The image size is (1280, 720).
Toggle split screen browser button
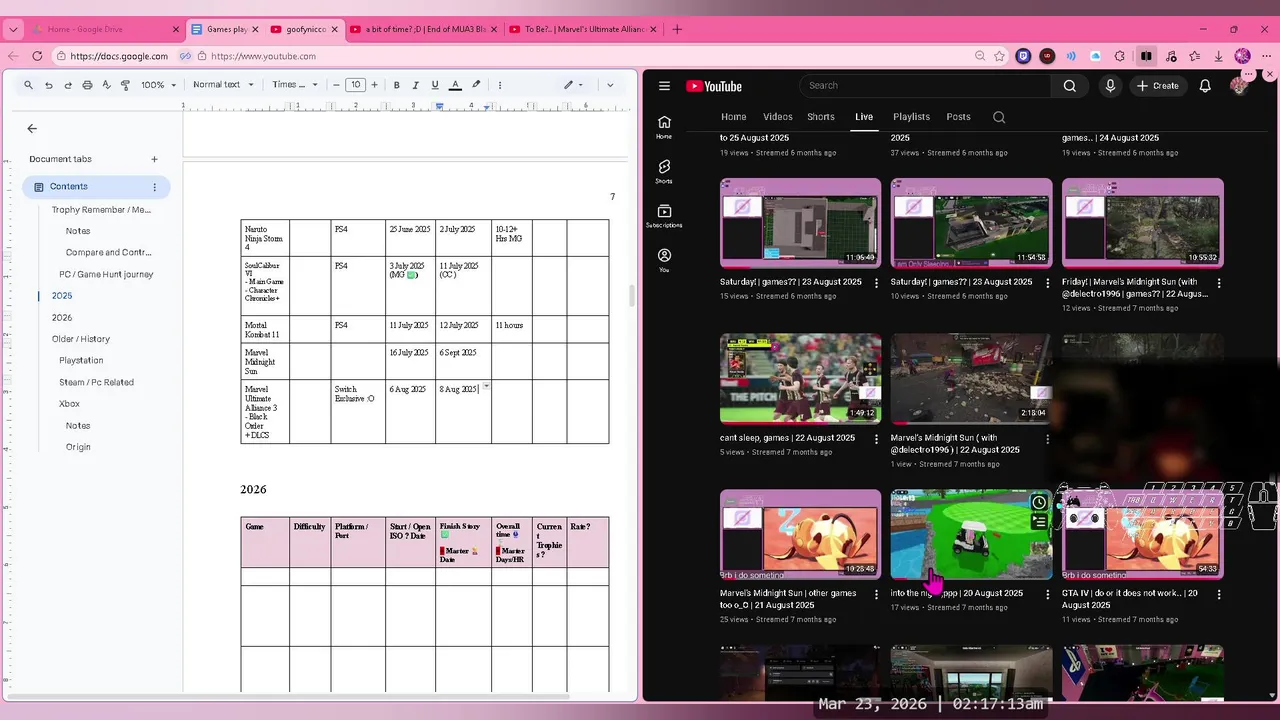[1146, 56]
